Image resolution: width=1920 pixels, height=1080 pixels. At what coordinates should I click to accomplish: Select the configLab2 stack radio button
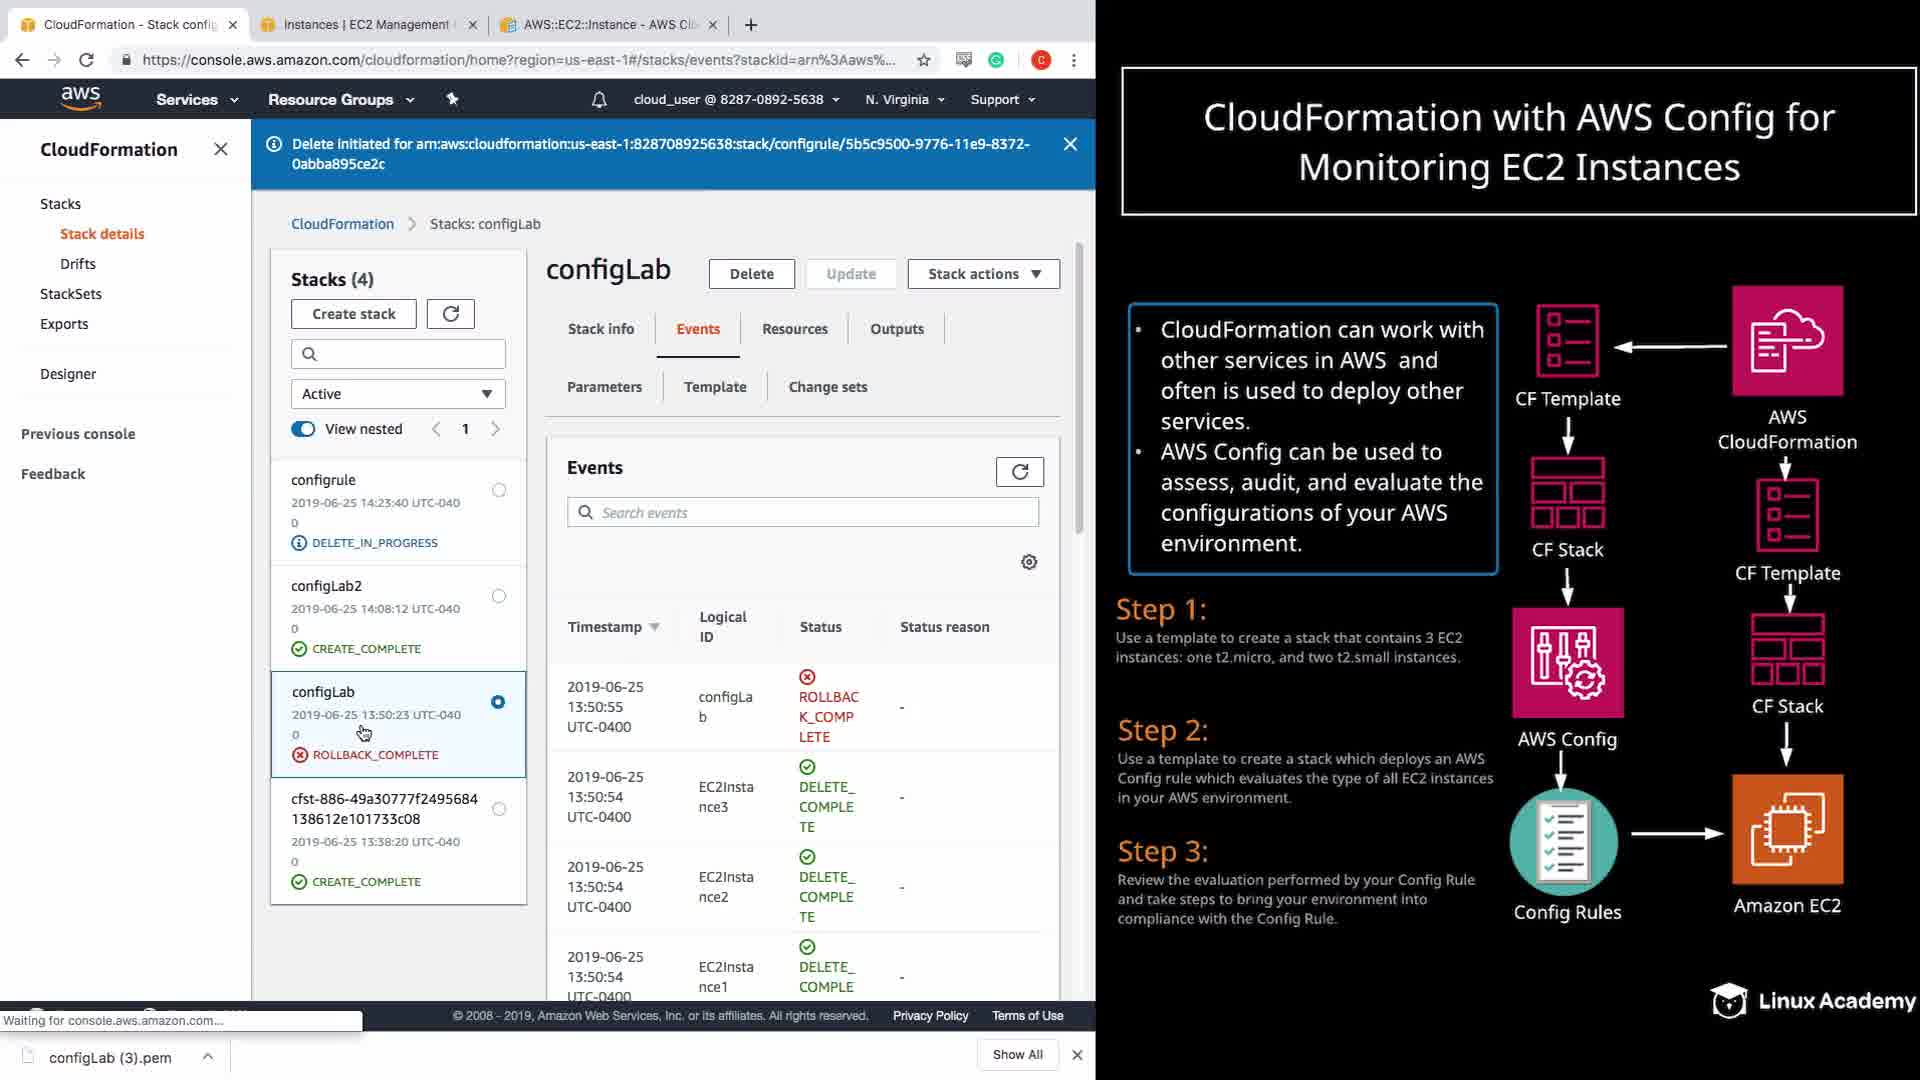tap(499, 596)
